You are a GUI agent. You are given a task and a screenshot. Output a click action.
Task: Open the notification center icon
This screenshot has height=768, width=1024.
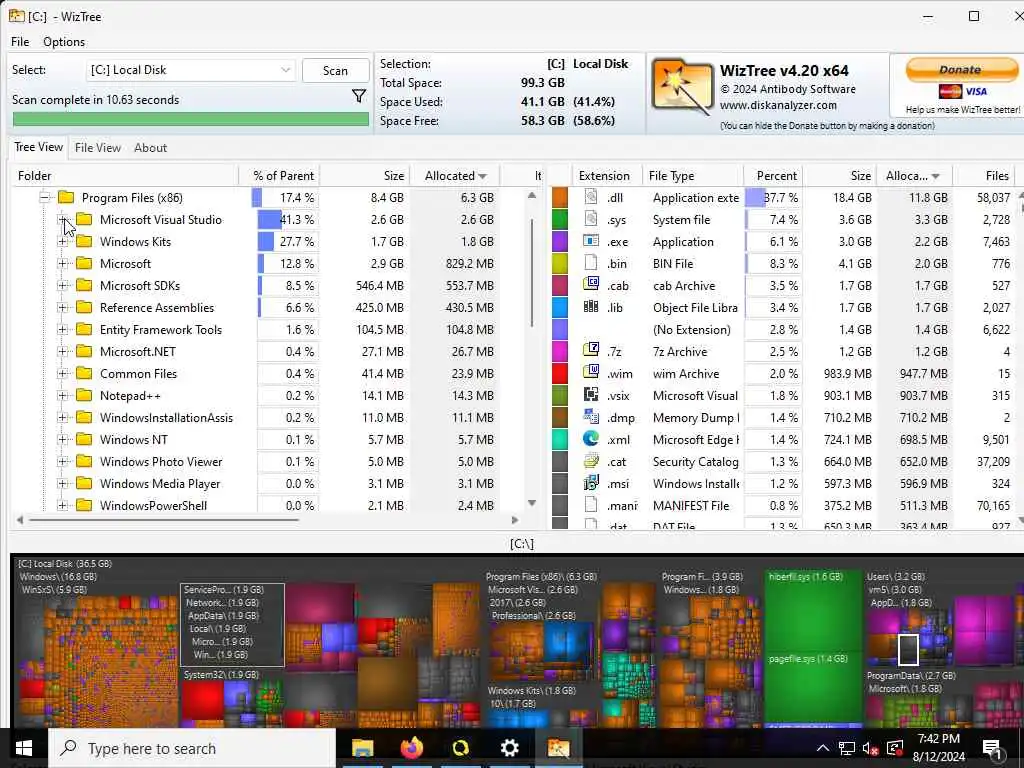991,748
